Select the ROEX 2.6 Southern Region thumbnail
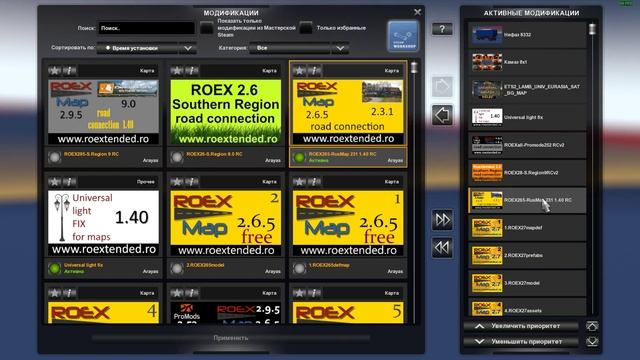This screenshot has height=360, width=640. click(226, 112)
